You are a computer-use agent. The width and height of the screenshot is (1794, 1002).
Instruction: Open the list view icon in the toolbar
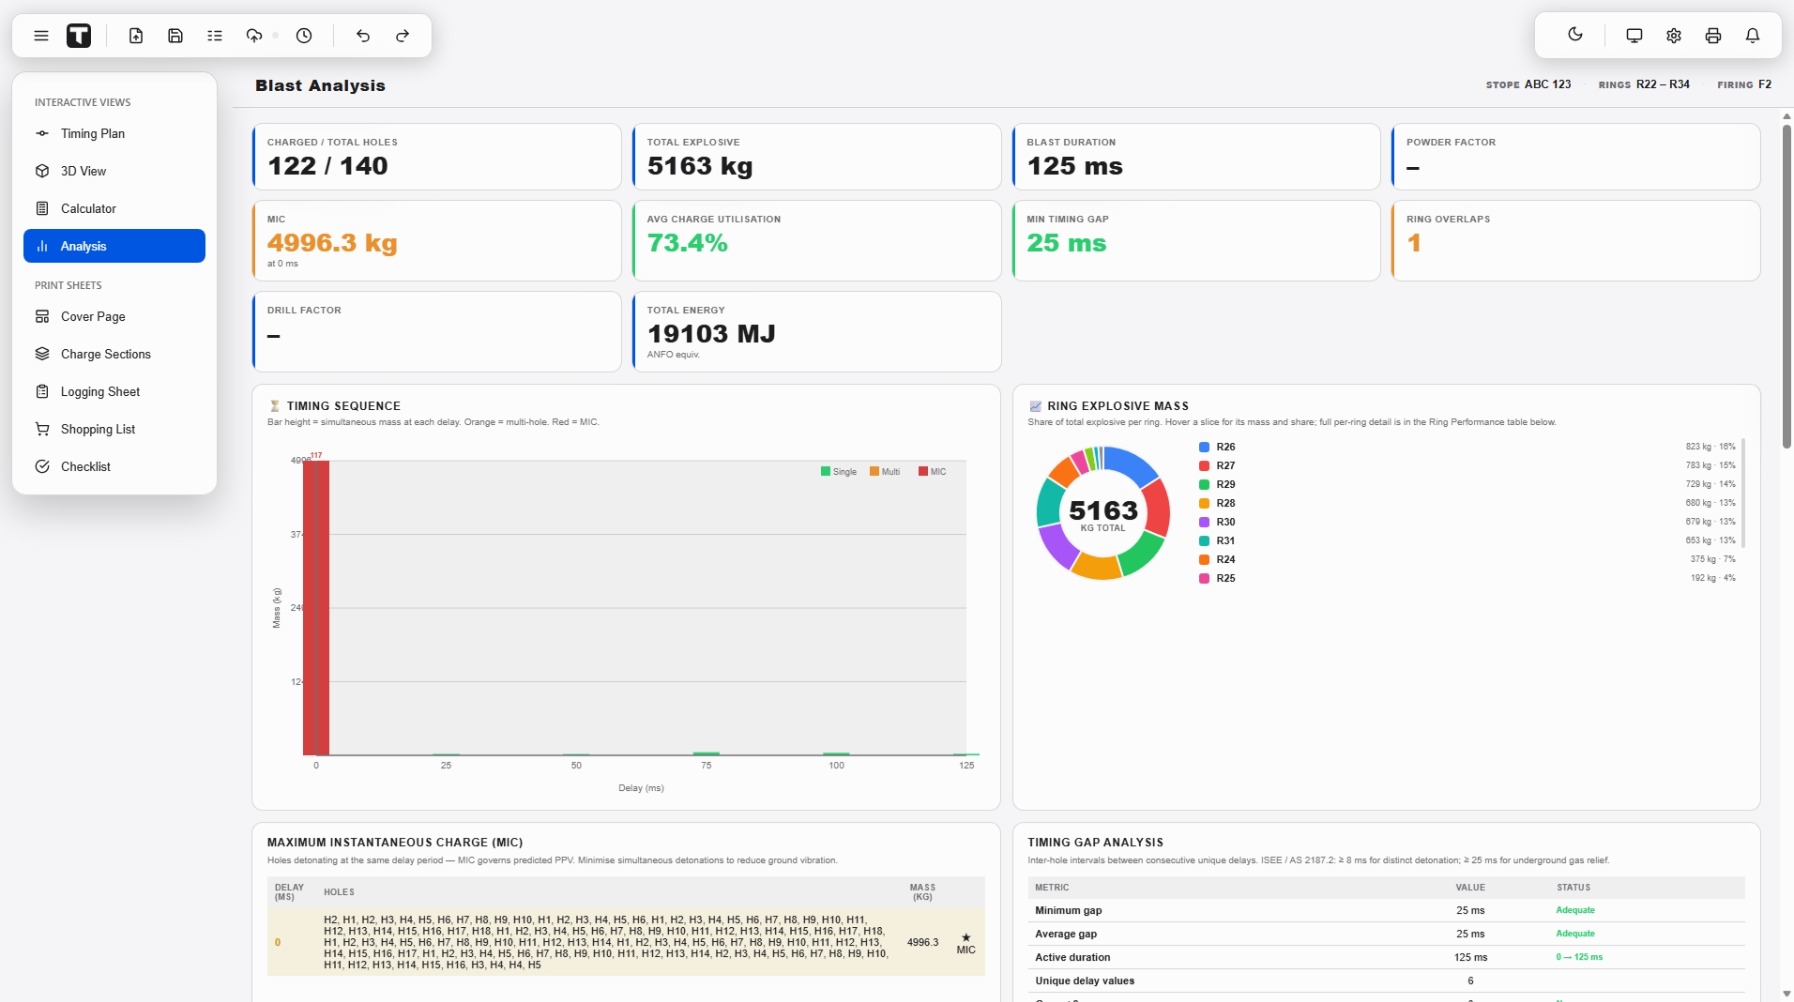point(215,36)
